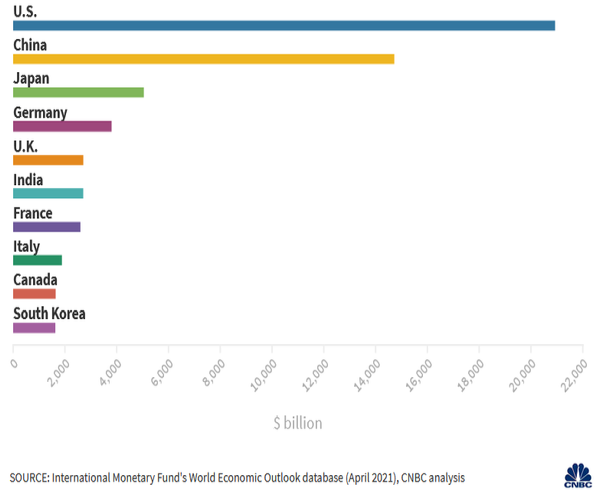The height and width of the screenshot is (500, 600).
Task: Select the yellow China bar
Action: (203, 59)
